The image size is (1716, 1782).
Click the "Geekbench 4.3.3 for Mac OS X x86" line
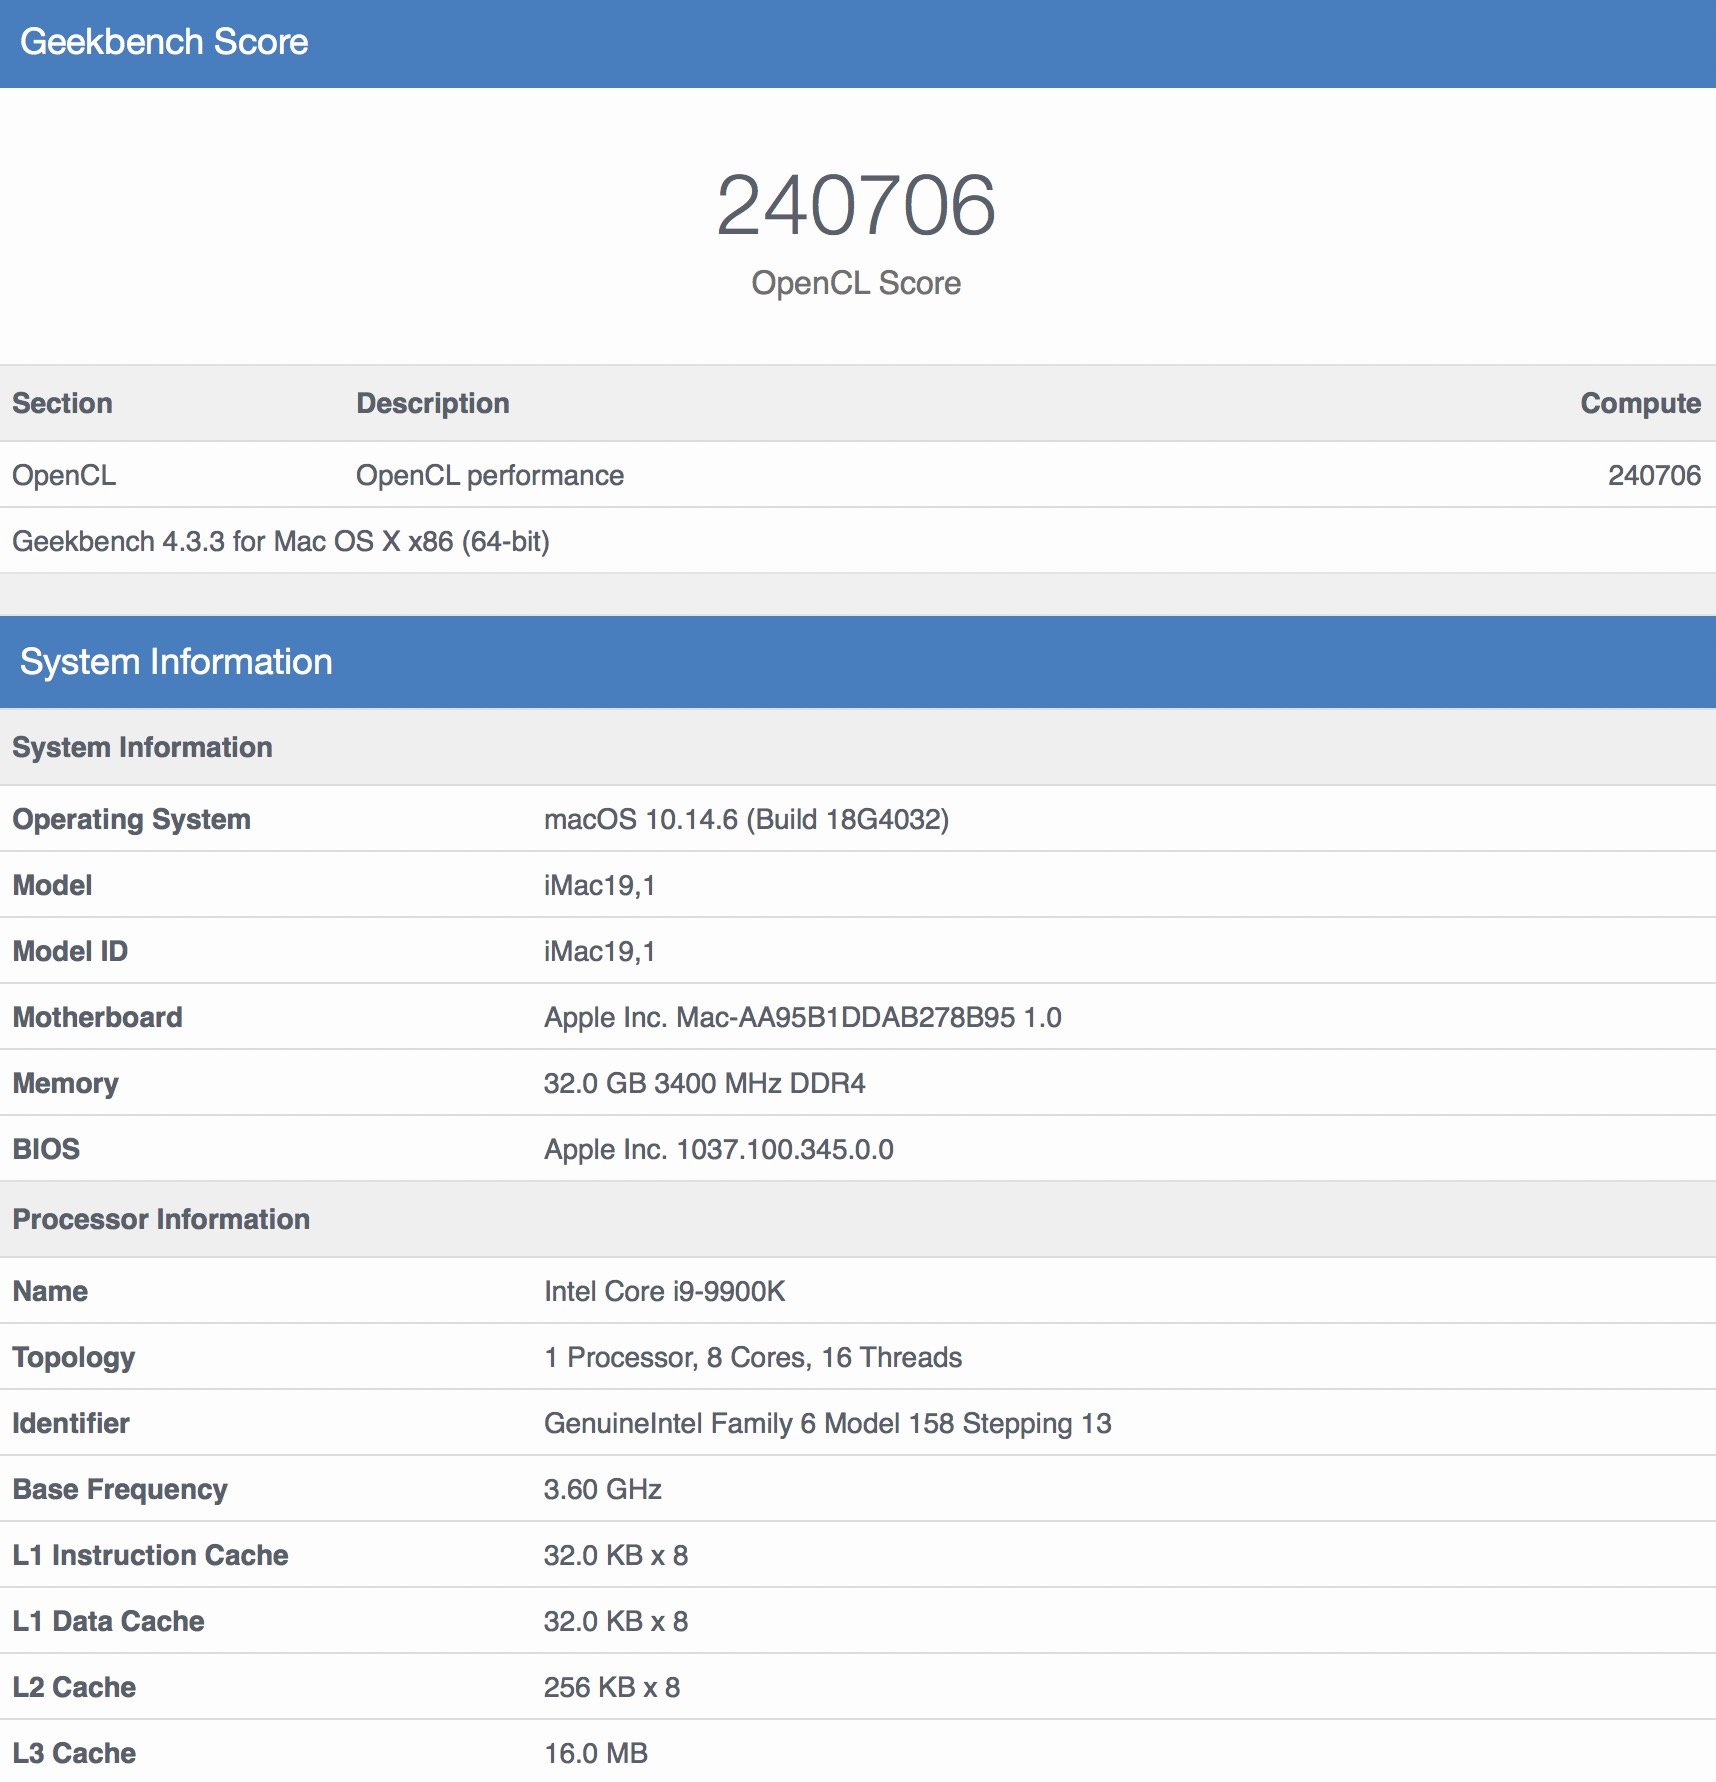coord(281,541)
